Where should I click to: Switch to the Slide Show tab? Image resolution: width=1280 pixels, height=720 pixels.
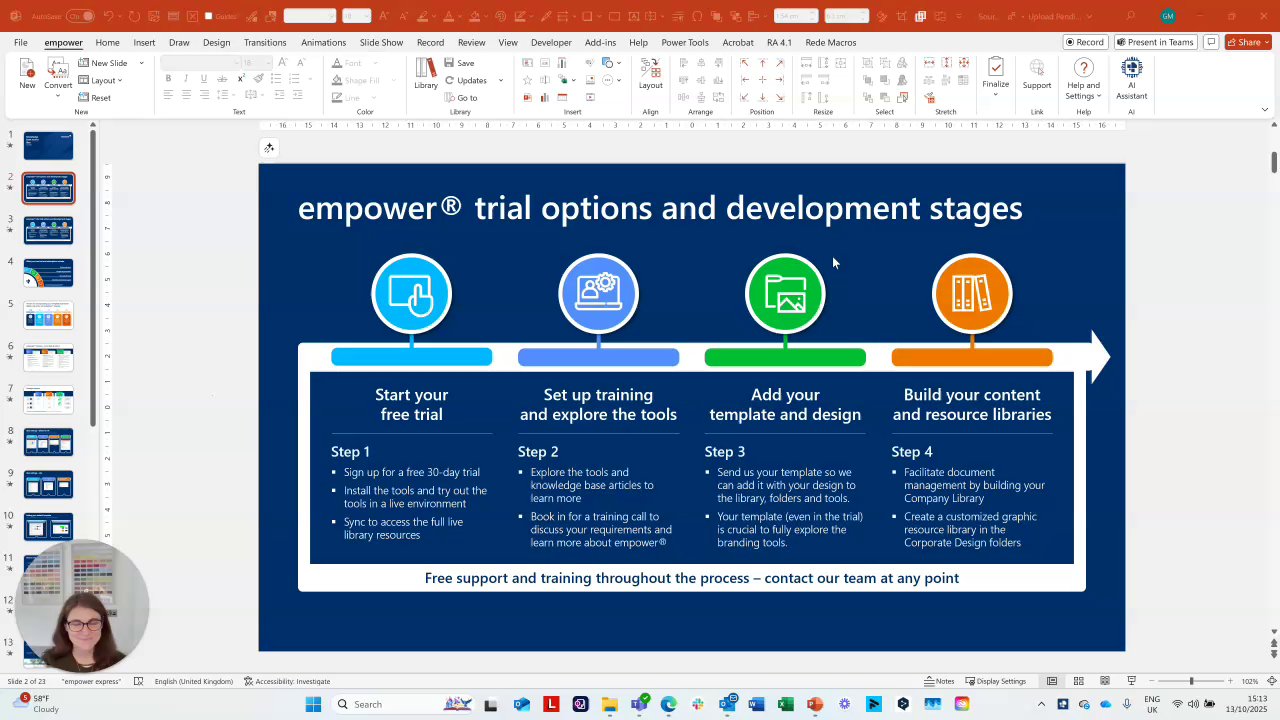tap(381, 42)
